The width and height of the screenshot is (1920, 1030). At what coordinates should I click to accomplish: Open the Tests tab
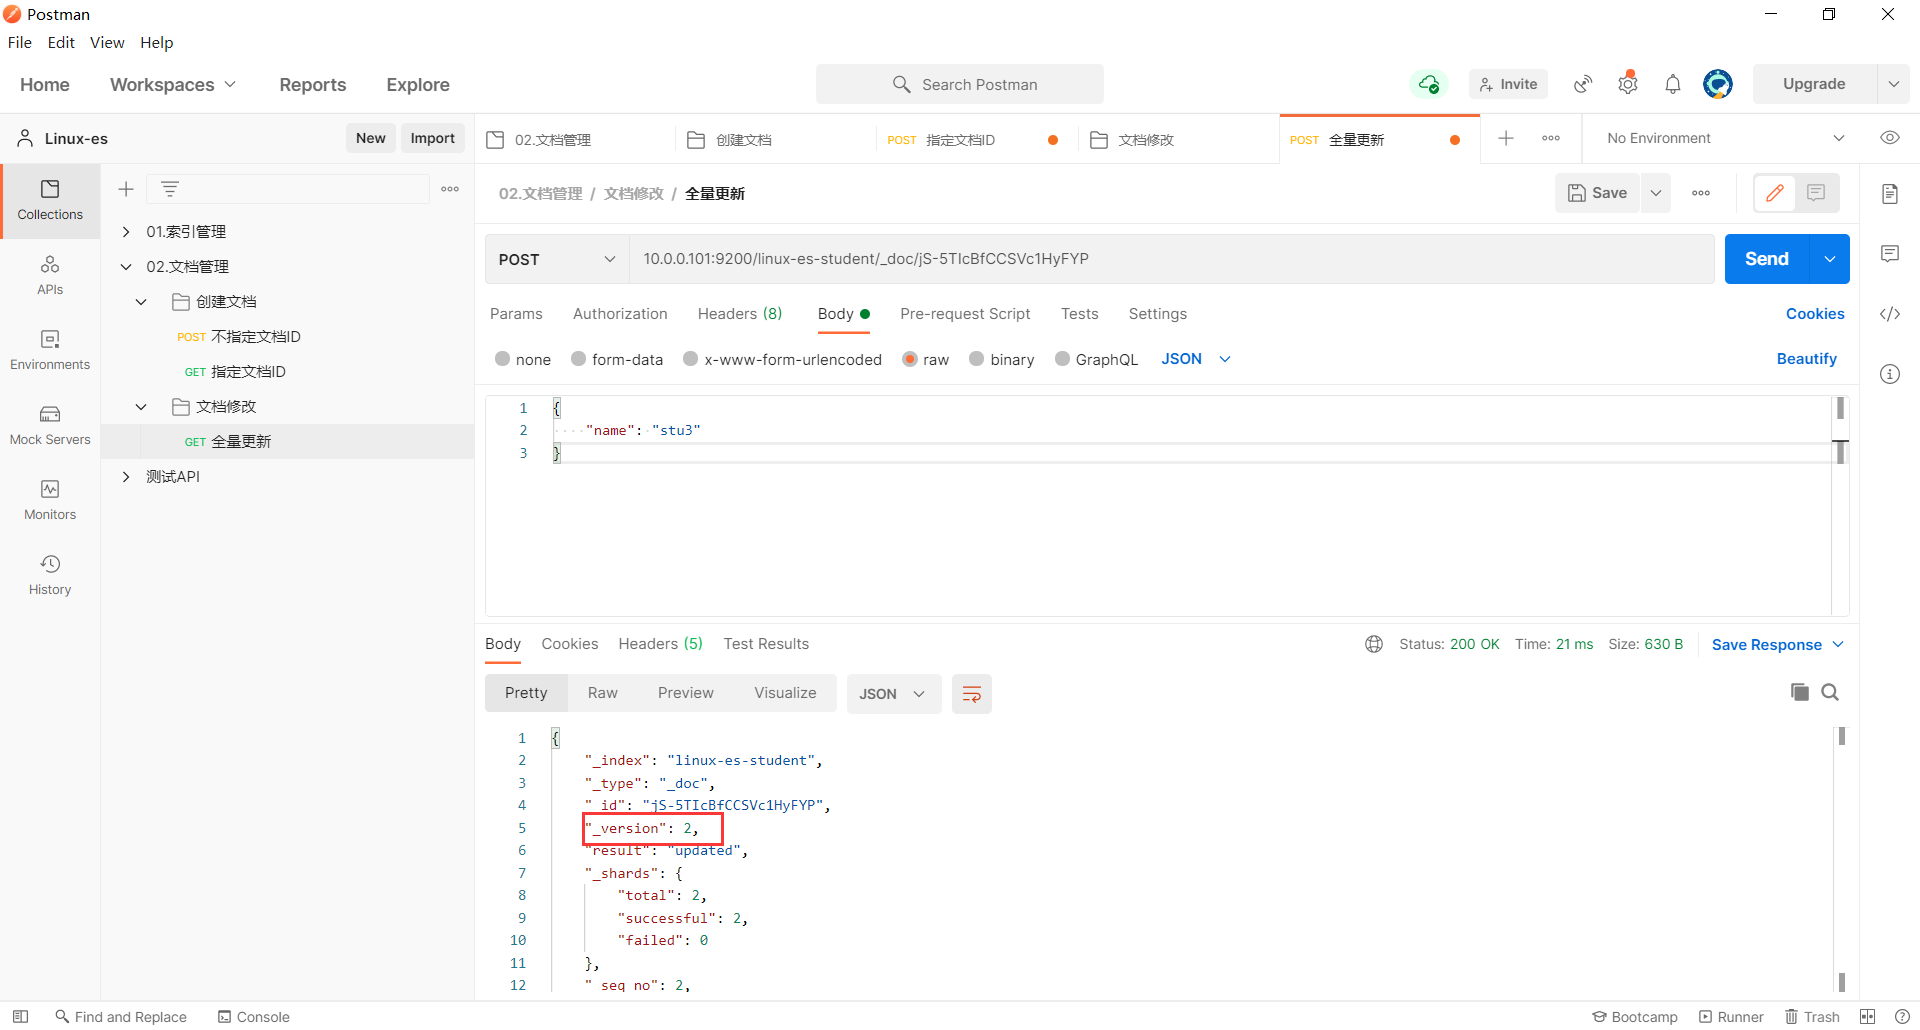(1080, 314)
